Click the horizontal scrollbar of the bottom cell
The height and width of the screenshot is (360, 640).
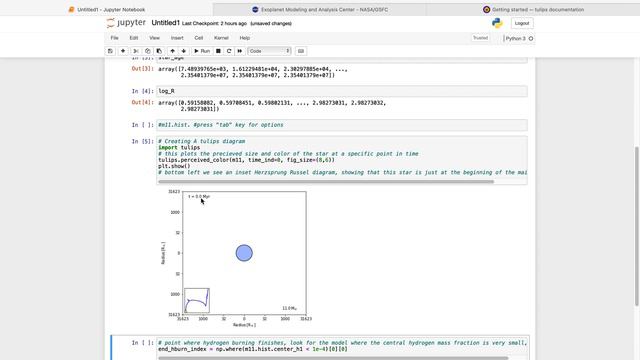(x=333, y=358)
